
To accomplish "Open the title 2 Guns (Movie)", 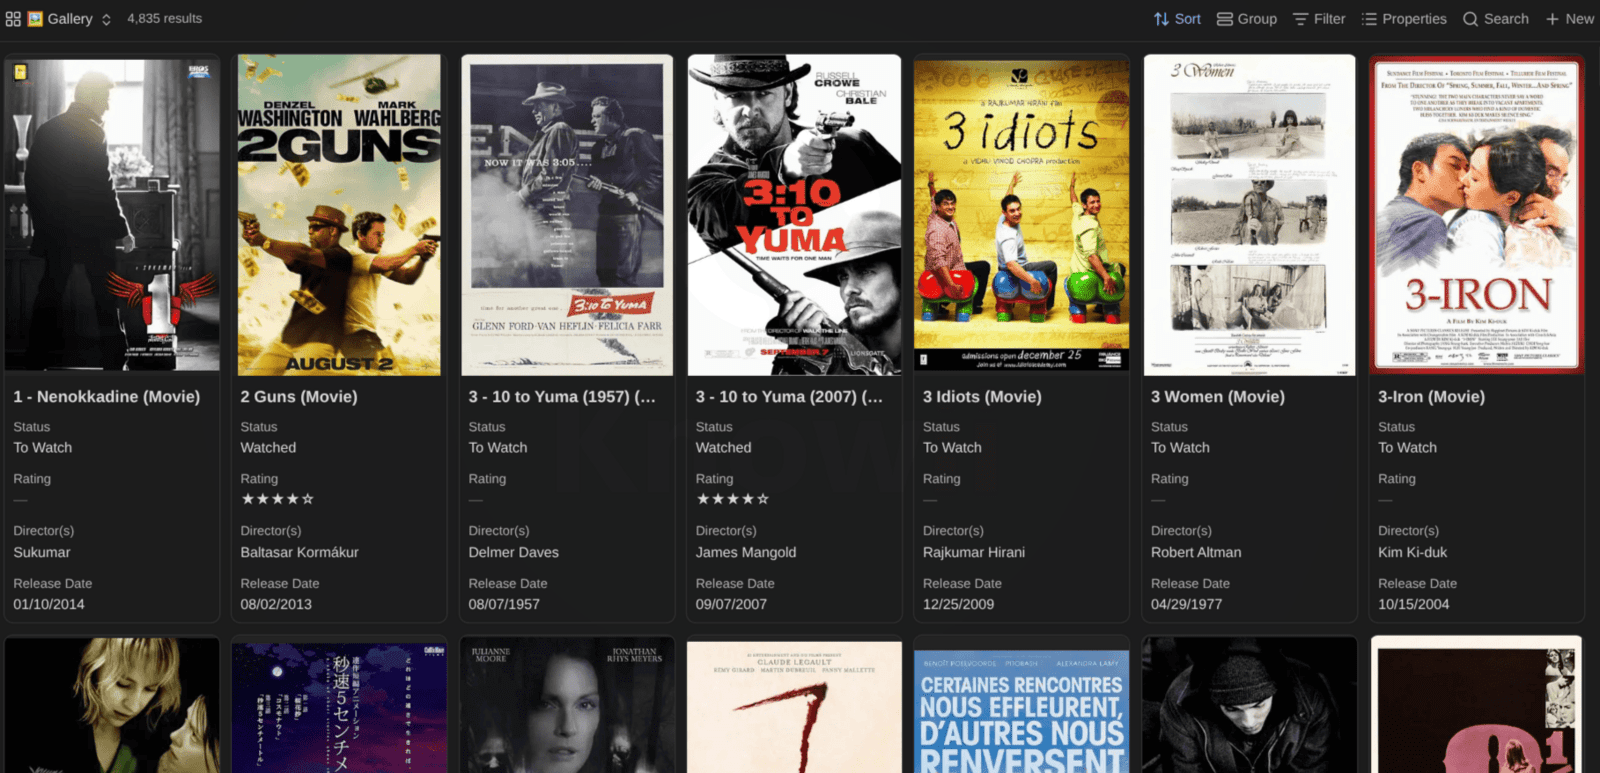I will [x=299, y=397].
